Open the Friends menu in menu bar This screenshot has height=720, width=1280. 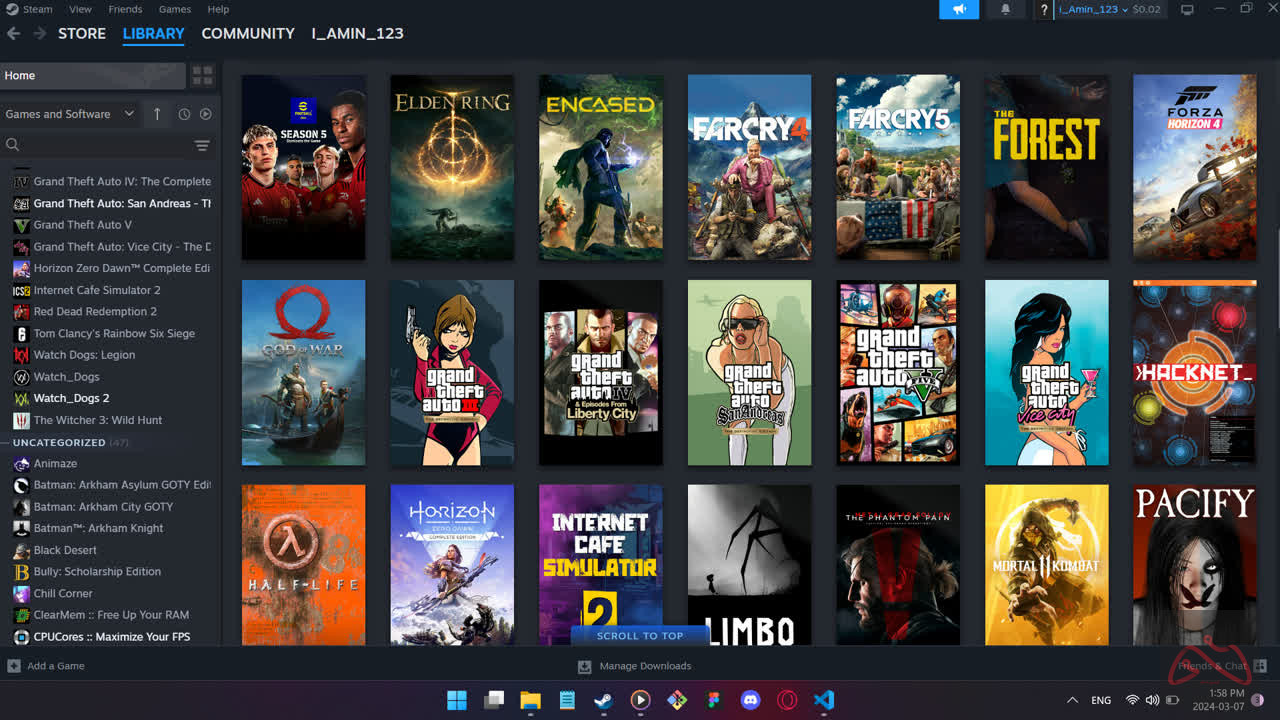click(x=125, y=9)
